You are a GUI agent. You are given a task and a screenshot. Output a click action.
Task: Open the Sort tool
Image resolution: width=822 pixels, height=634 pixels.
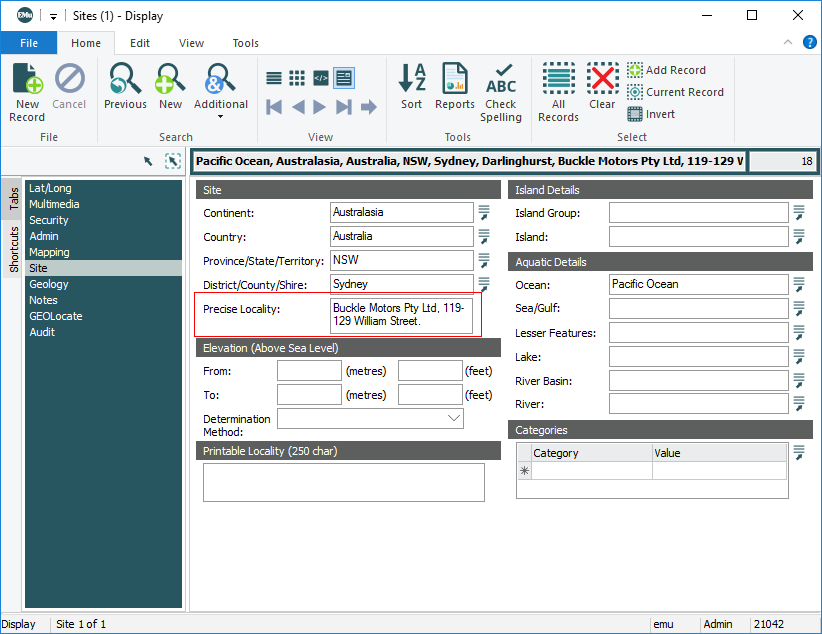(x=412, y=90)
